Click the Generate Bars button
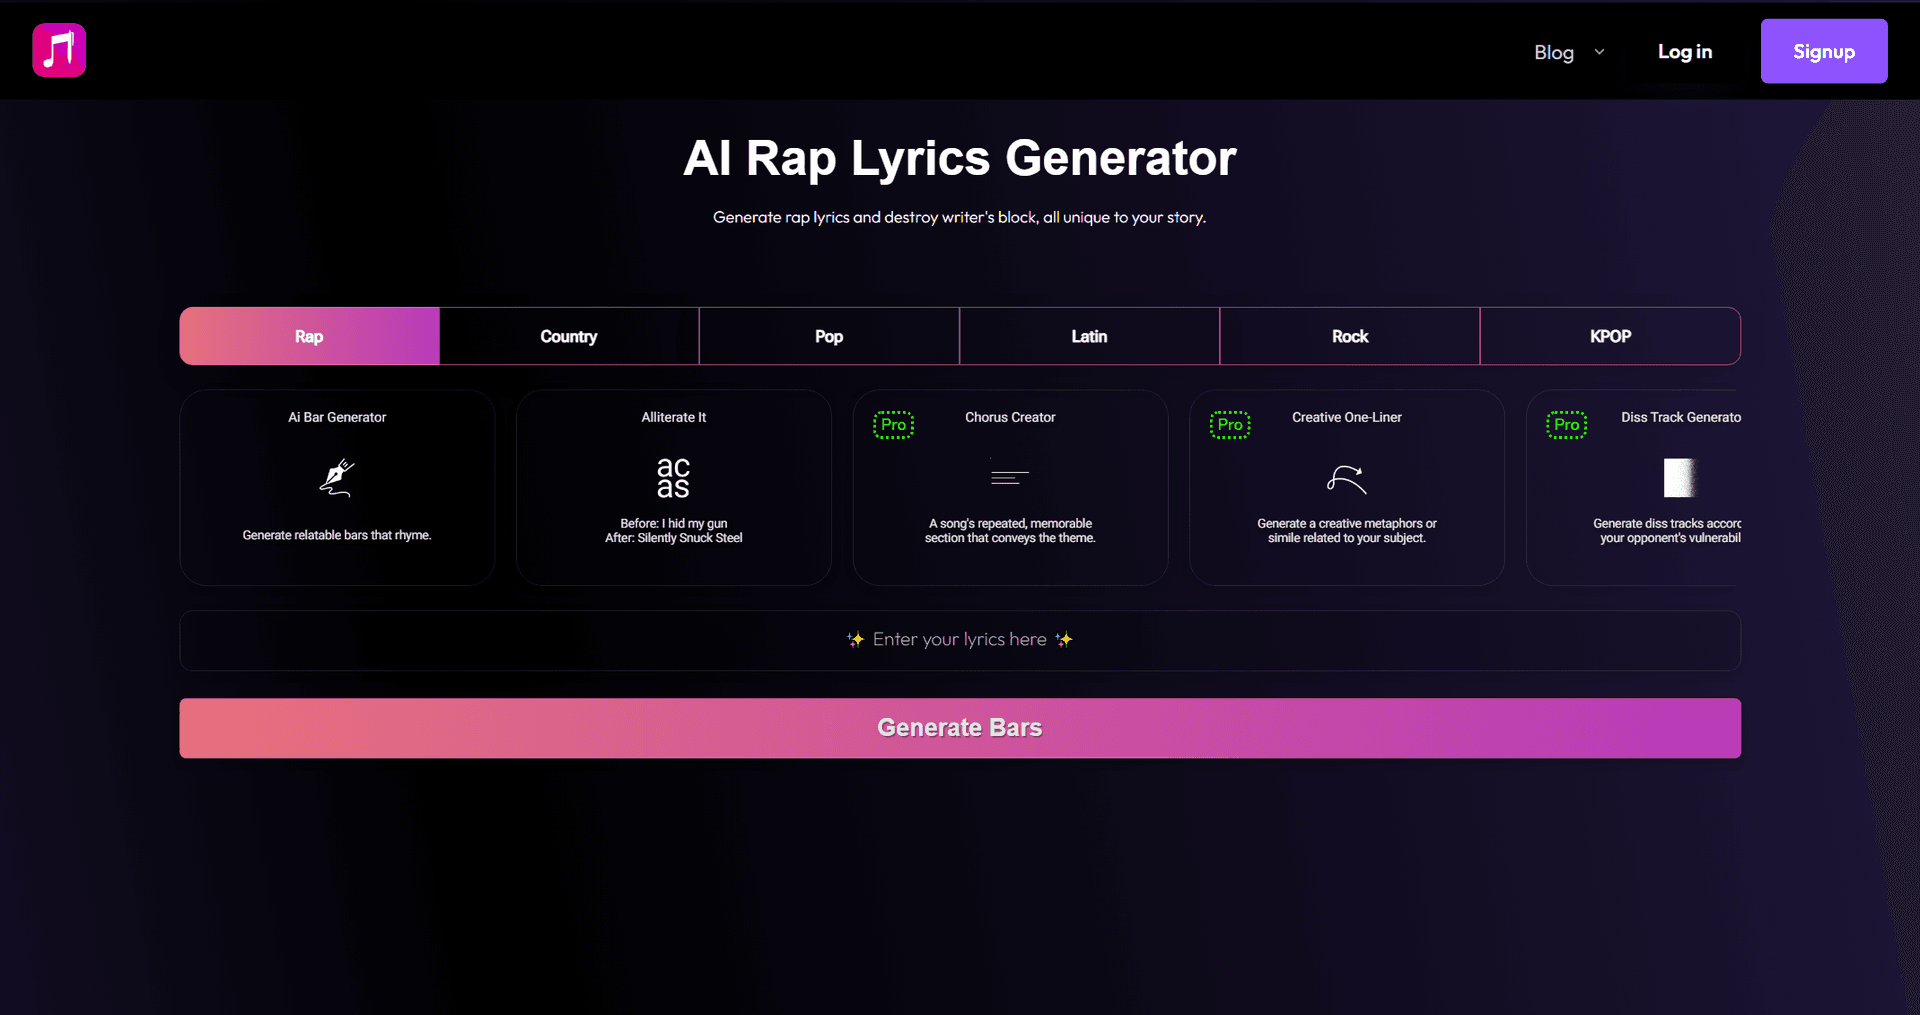 pyautogui.click(x=958, y=727)
